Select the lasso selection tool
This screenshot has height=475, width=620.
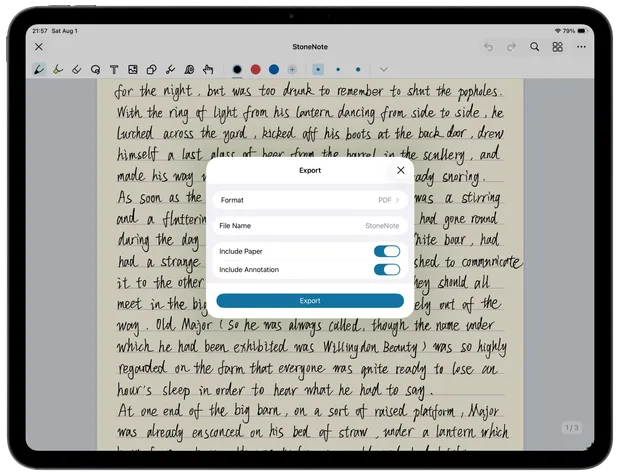95,70
